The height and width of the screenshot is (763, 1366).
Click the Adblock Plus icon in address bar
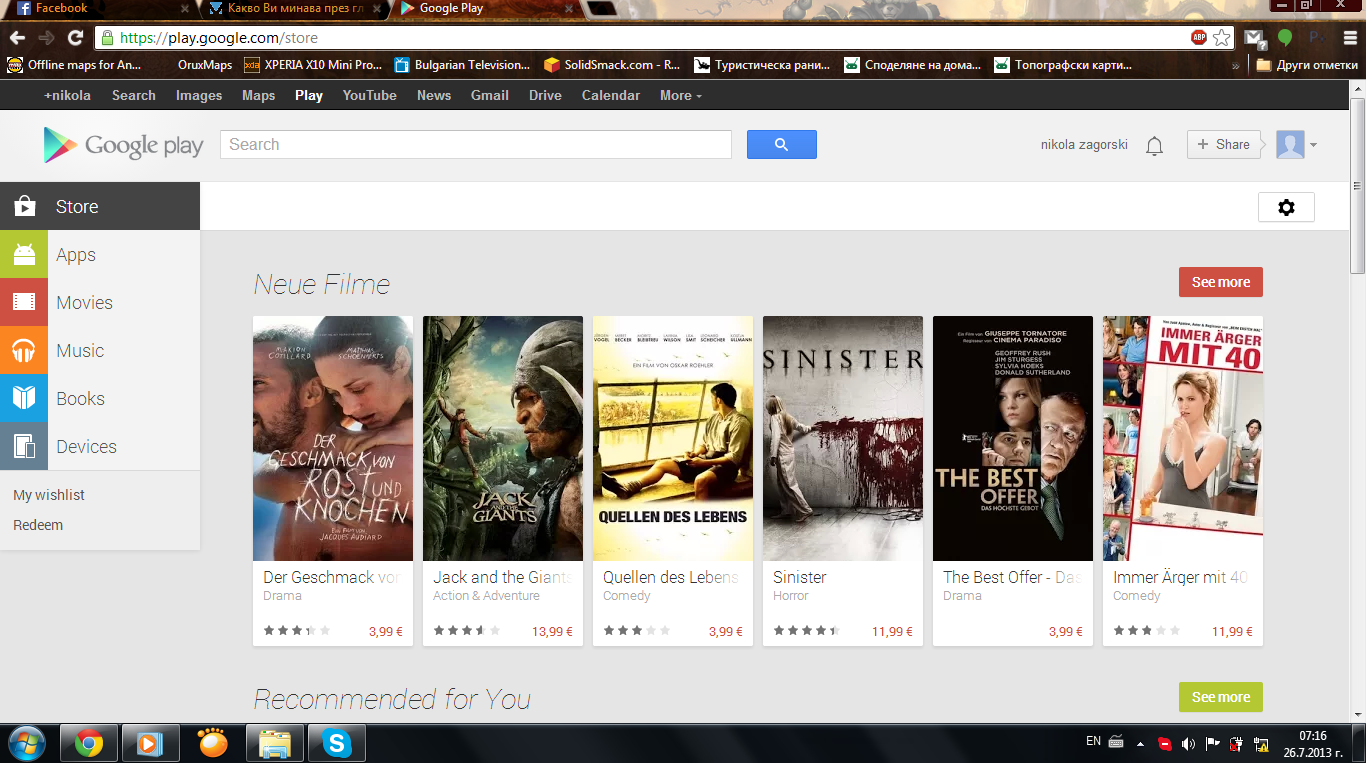(x=1199, y=38)
